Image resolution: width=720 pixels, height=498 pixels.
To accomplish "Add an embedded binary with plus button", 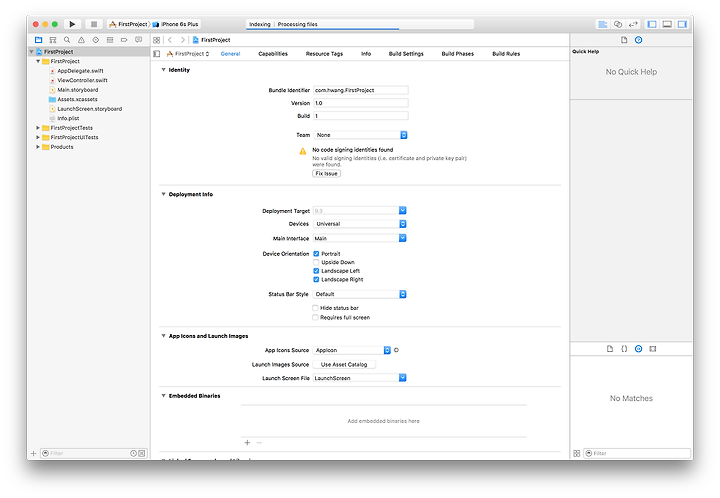I will 247,442.
